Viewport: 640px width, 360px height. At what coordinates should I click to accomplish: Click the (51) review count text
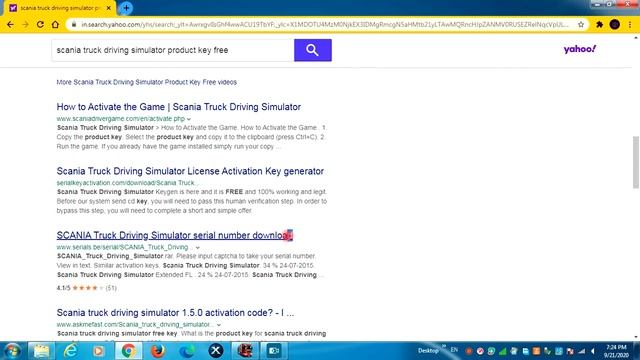[111, 288]
